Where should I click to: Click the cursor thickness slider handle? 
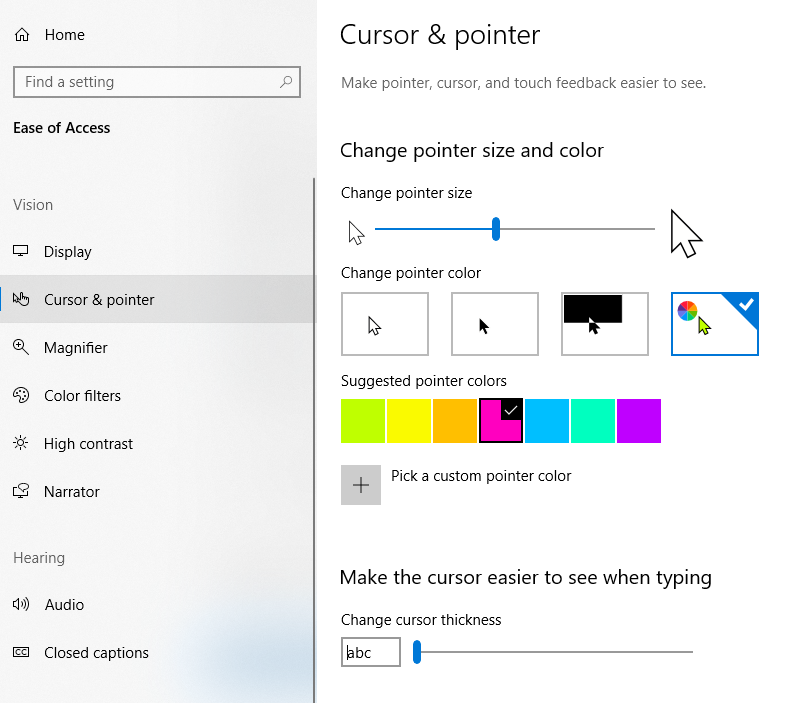418,652
